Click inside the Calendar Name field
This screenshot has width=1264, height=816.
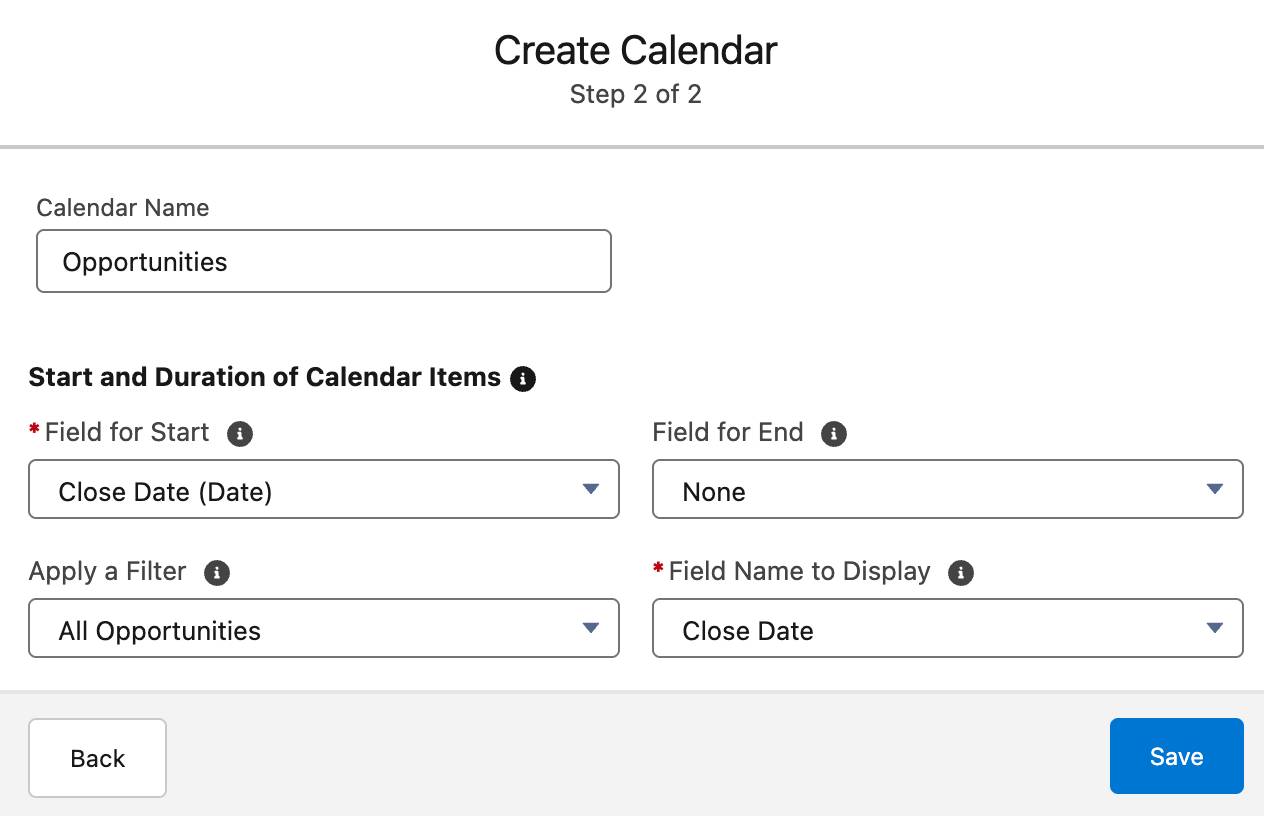click(x=324, y=261)
